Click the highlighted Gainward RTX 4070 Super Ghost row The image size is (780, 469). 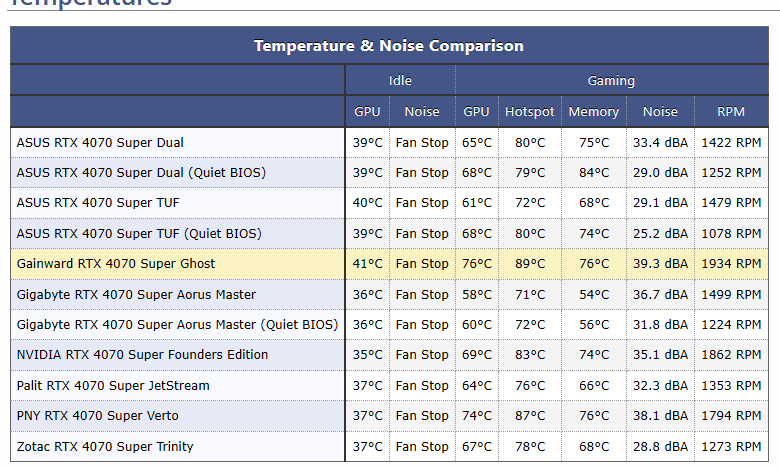[116, 264]
